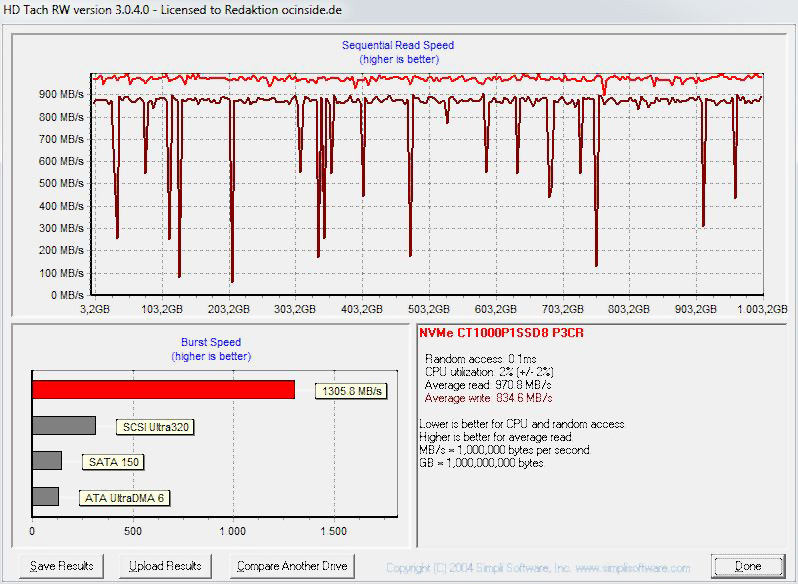This screenshot has width=798, height=584.
Task: Click the grey SCSI Ultra320 bar
Action: click(64, 426)
